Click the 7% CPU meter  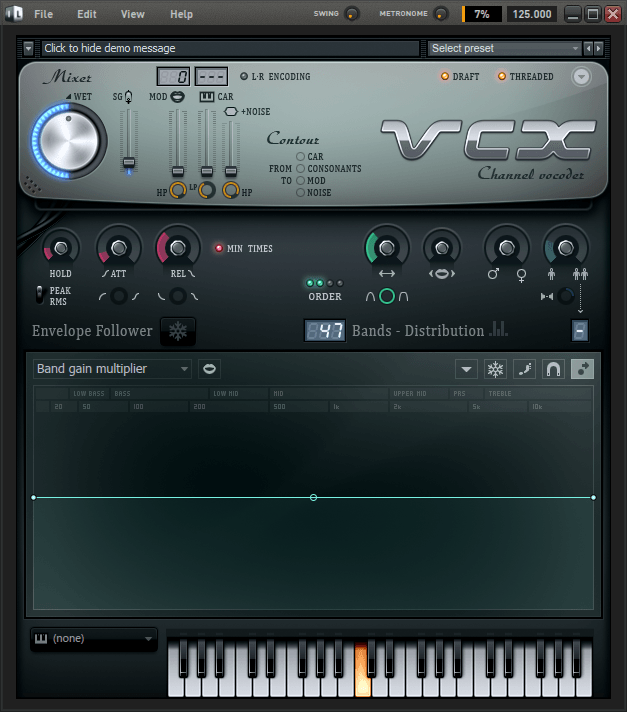(x=482, y=14)
